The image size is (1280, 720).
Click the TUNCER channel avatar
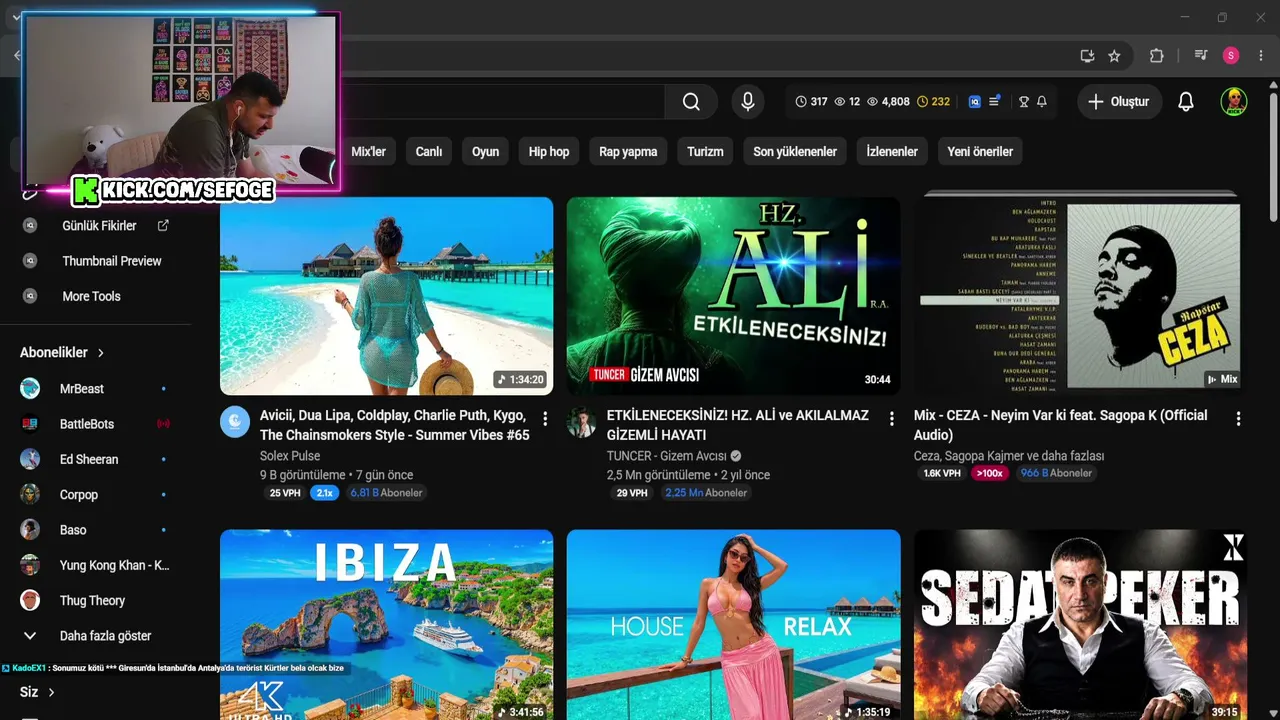[x=582, y=422]
